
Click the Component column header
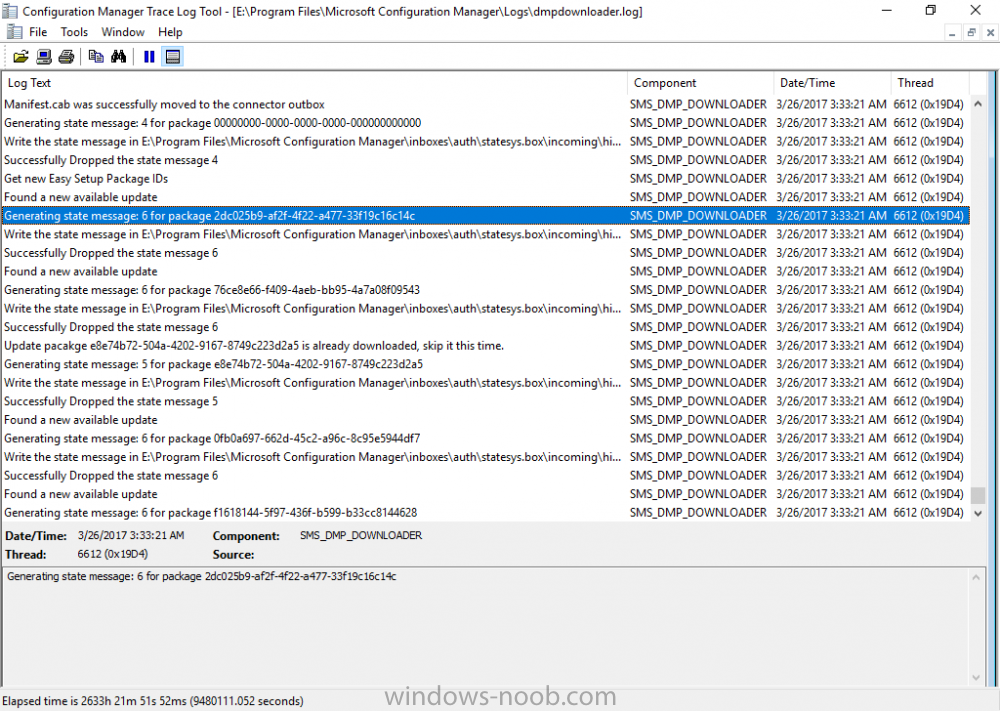pyautogui.click(x=701, y=83)
